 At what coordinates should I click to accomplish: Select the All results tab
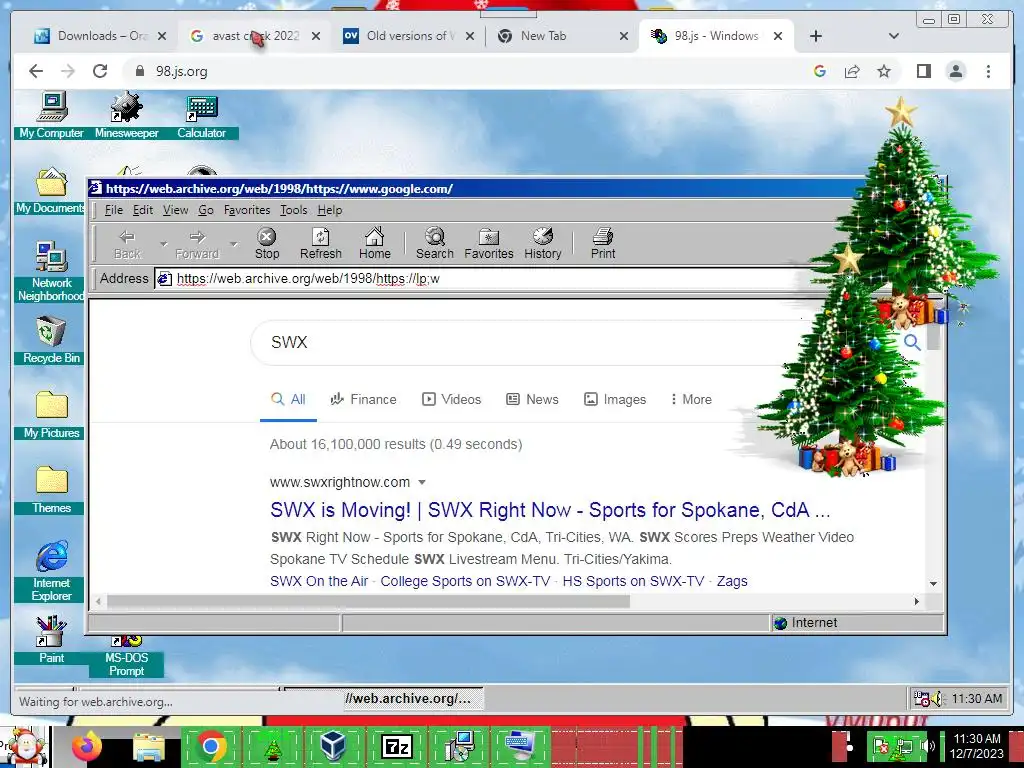click(x=288, y=400)
